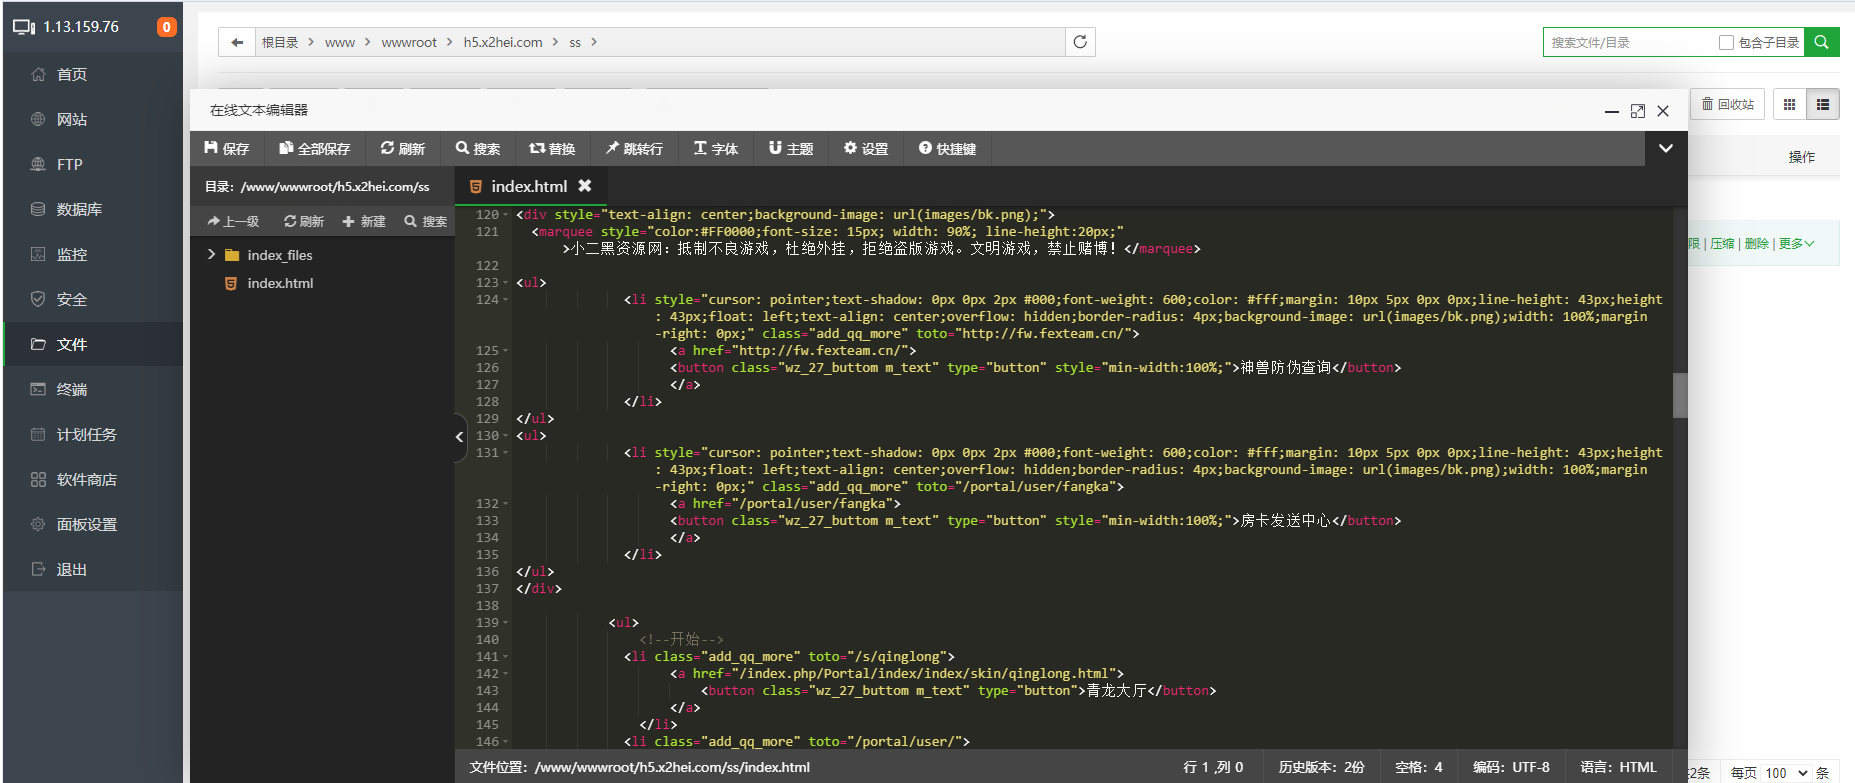Open 软件商店 (Software Store) in sidebar
1855x783 pixels.
point(93,480)
